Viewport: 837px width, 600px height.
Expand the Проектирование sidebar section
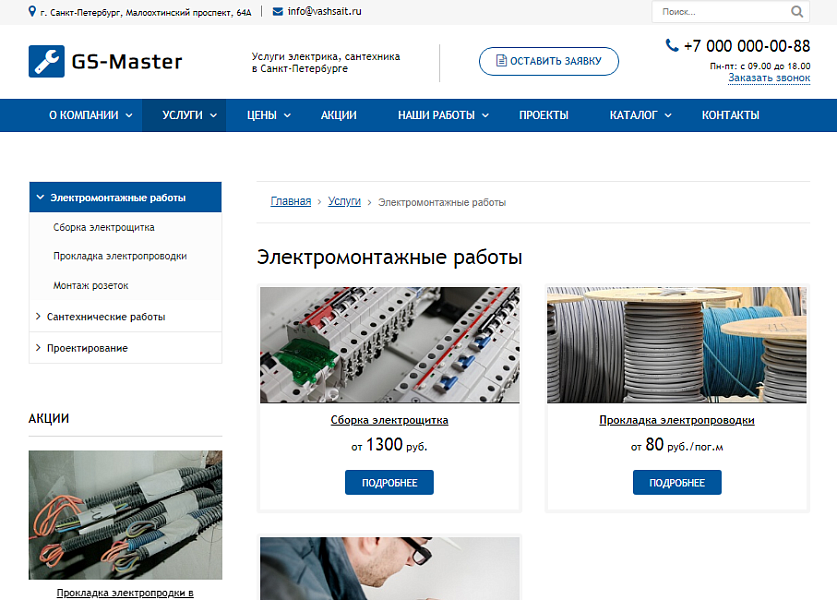pos(37,348)
